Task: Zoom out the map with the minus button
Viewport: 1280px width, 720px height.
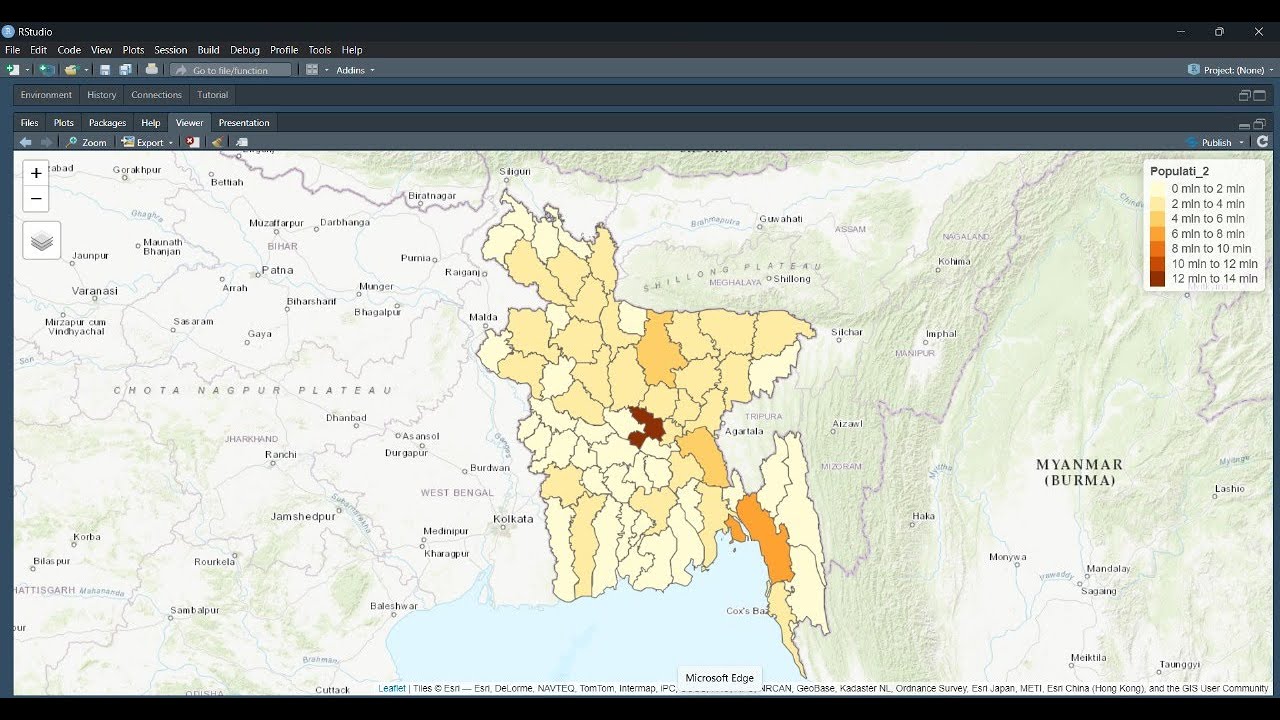Action: 36,199
